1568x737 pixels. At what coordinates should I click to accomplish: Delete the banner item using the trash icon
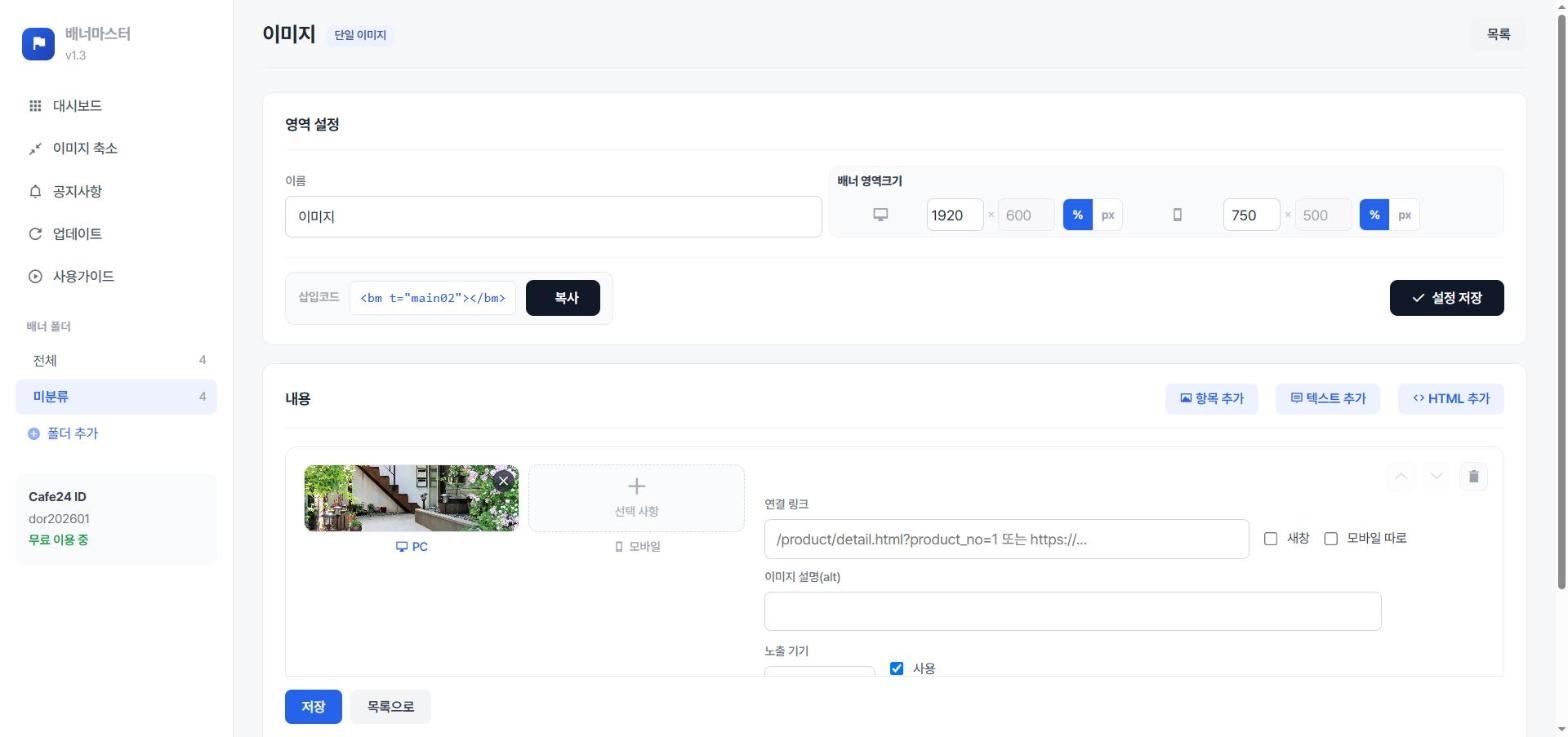(x=1473, y=476)
